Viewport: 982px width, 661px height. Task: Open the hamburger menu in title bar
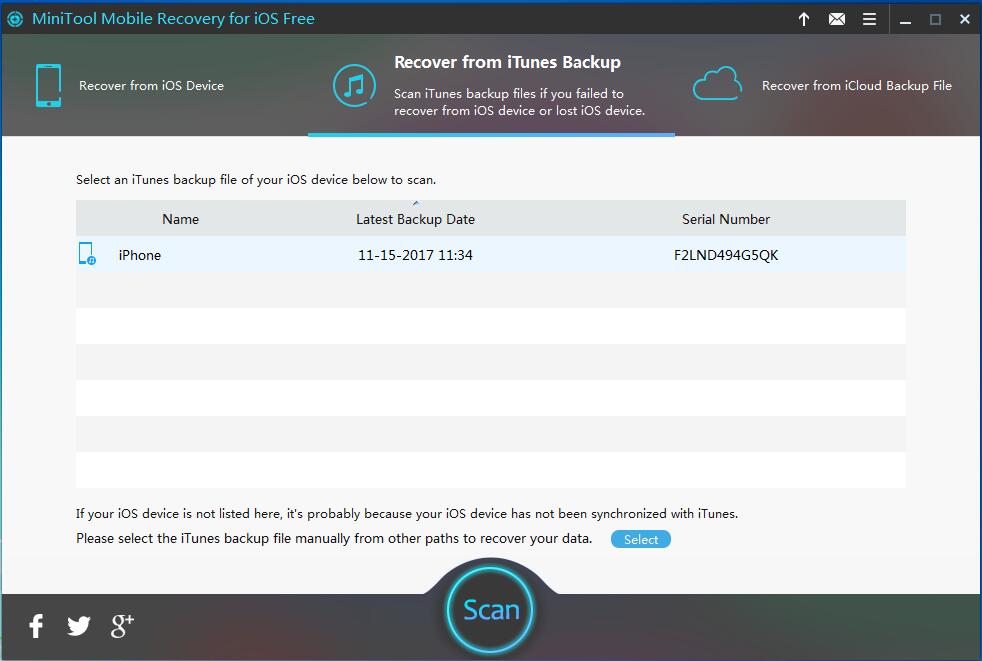click(x=870, y=19)
